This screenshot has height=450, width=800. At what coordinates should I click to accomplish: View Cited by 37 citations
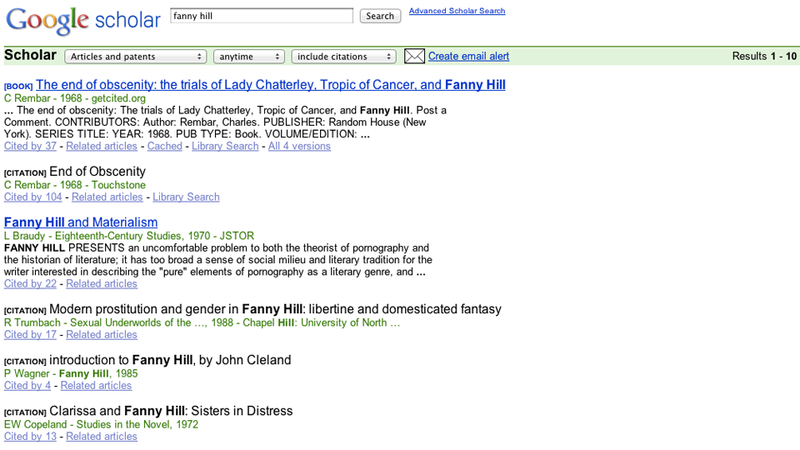30,146
